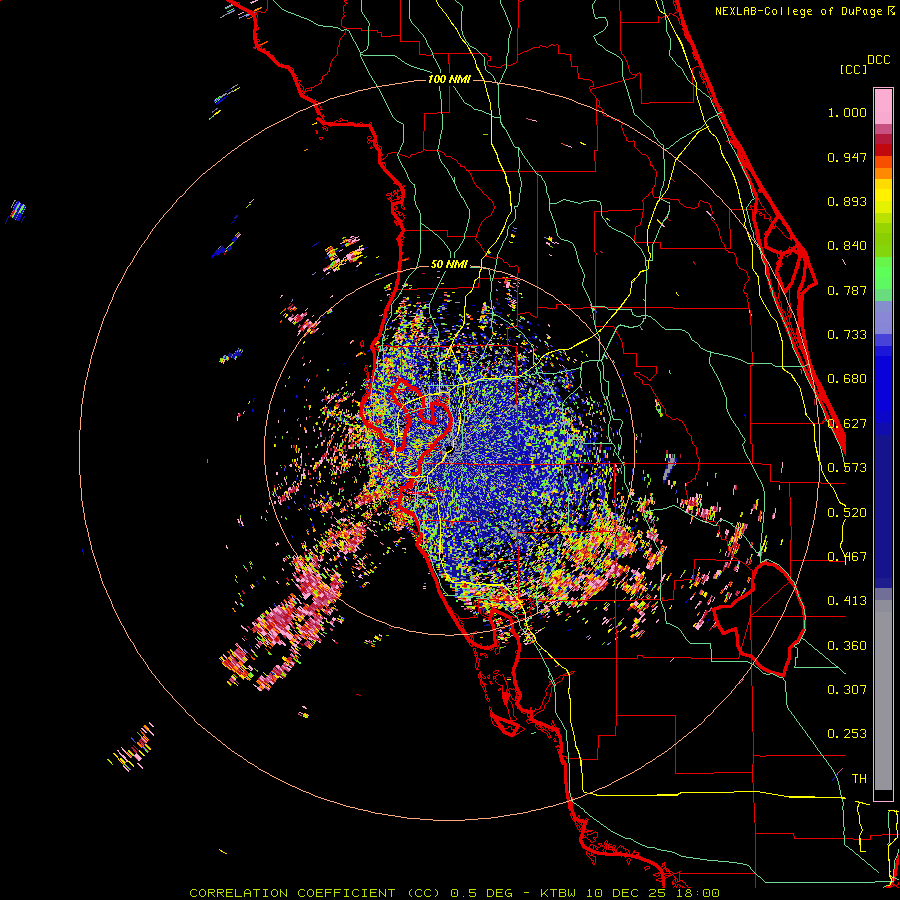Image resolution: width=900 pixels, height=900 pixels.
Task: Click the 0.360 scale value
Action: 847,646
